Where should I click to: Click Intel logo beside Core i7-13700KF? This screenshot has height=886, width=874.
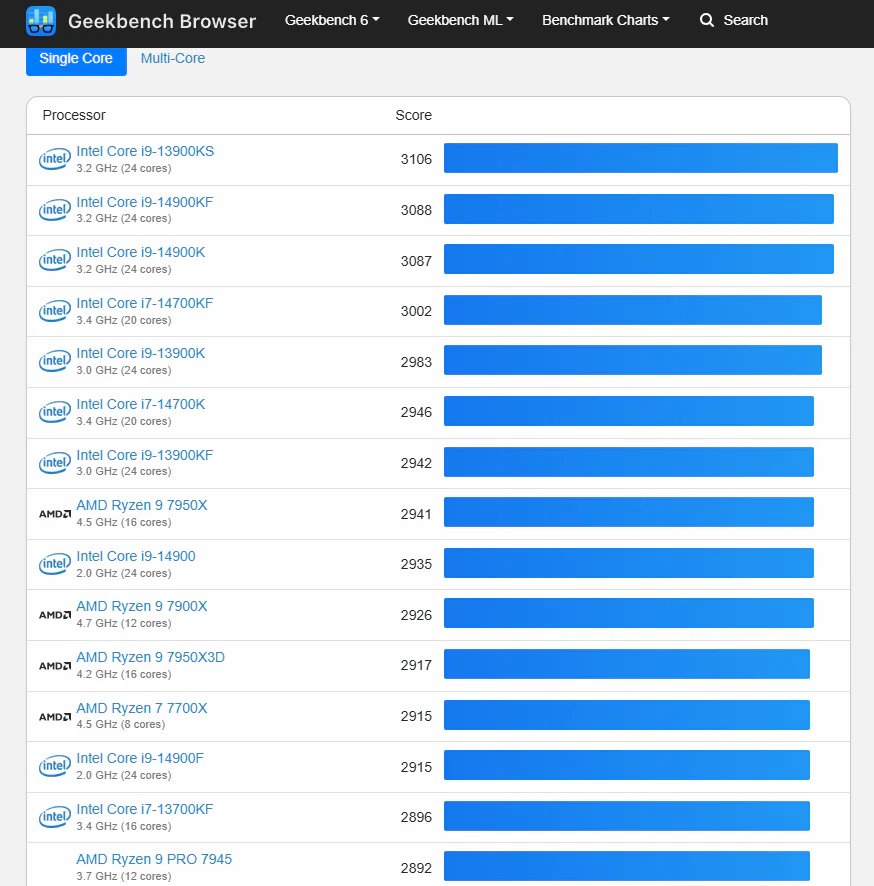pyautogui.click(x=55, y=817)
